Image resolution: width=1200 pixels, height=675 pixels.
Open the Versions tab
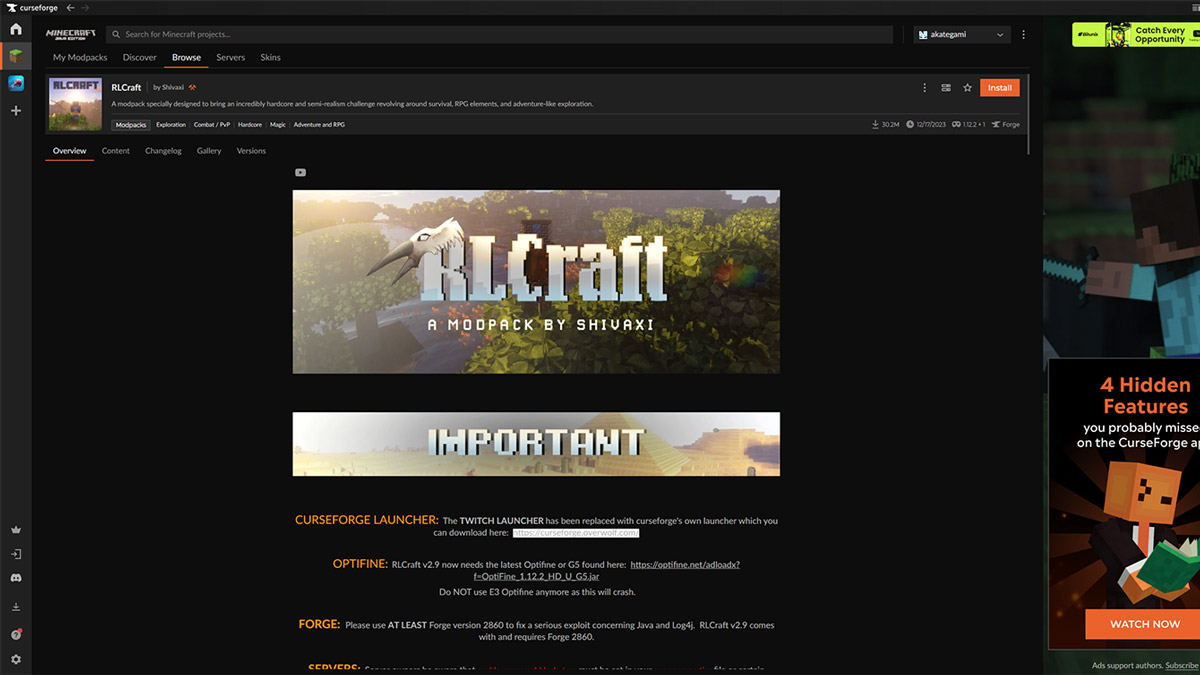(251, 151)
